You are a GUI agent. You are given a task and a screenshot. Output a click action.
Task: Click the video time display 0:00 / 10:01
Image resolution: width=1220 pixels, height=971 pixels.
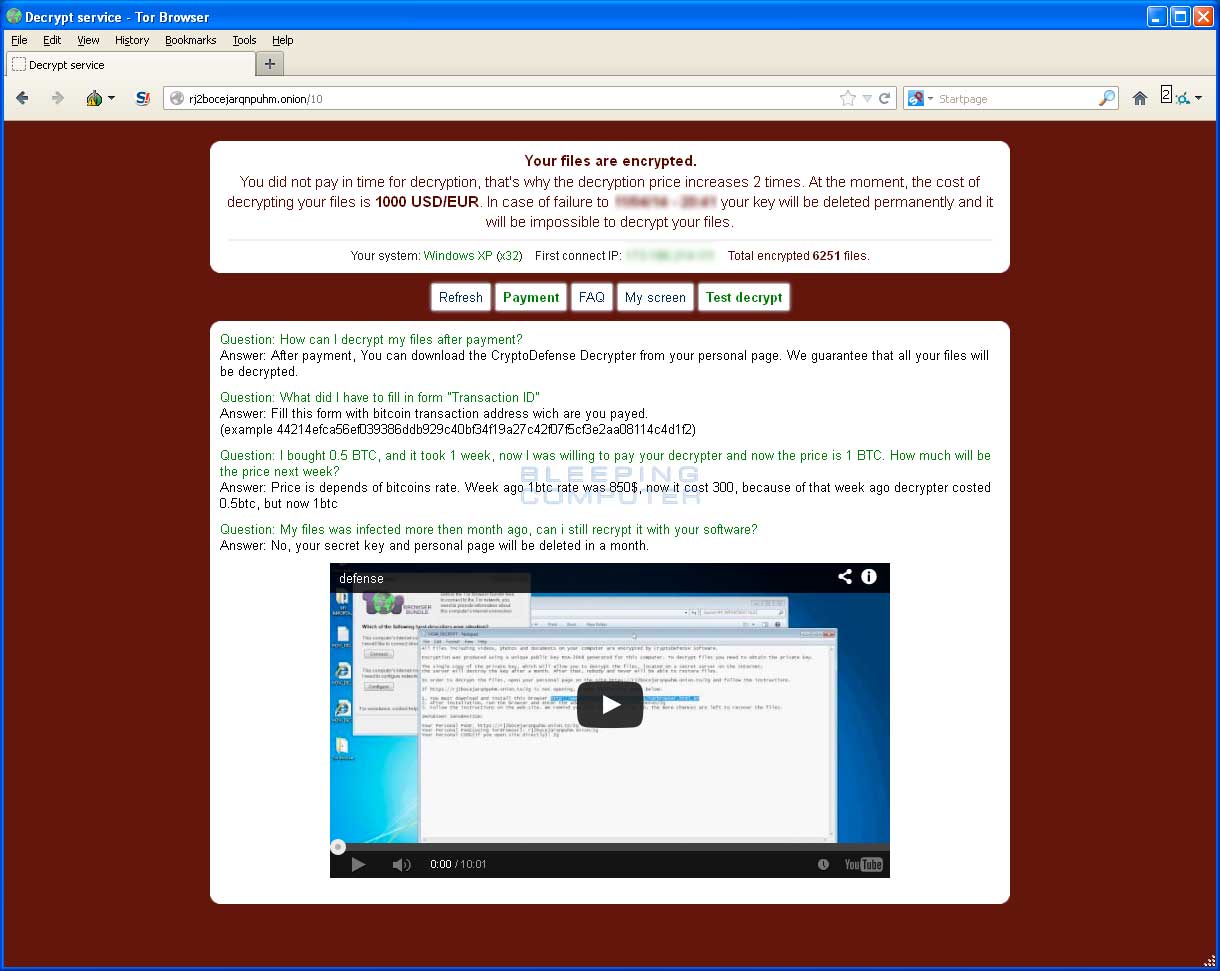[458, 864]
